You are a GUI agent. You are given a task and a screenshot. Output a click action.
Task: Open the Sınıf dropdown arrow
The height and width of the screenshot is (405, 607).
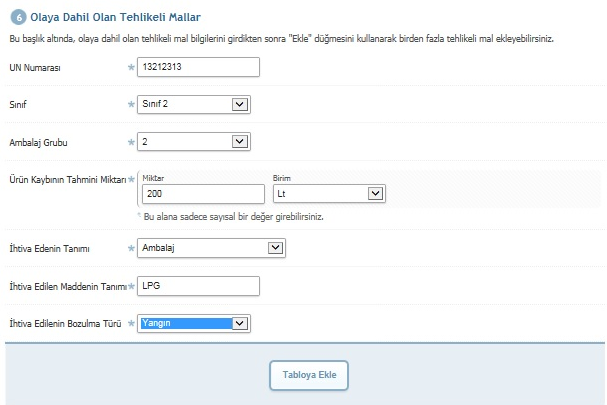point(240,104)
